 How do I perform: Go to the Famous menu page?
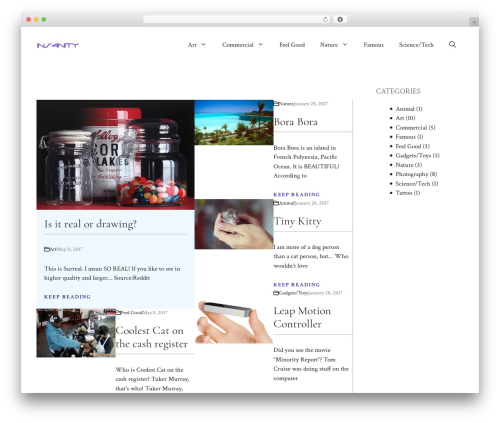coord(373,45)
